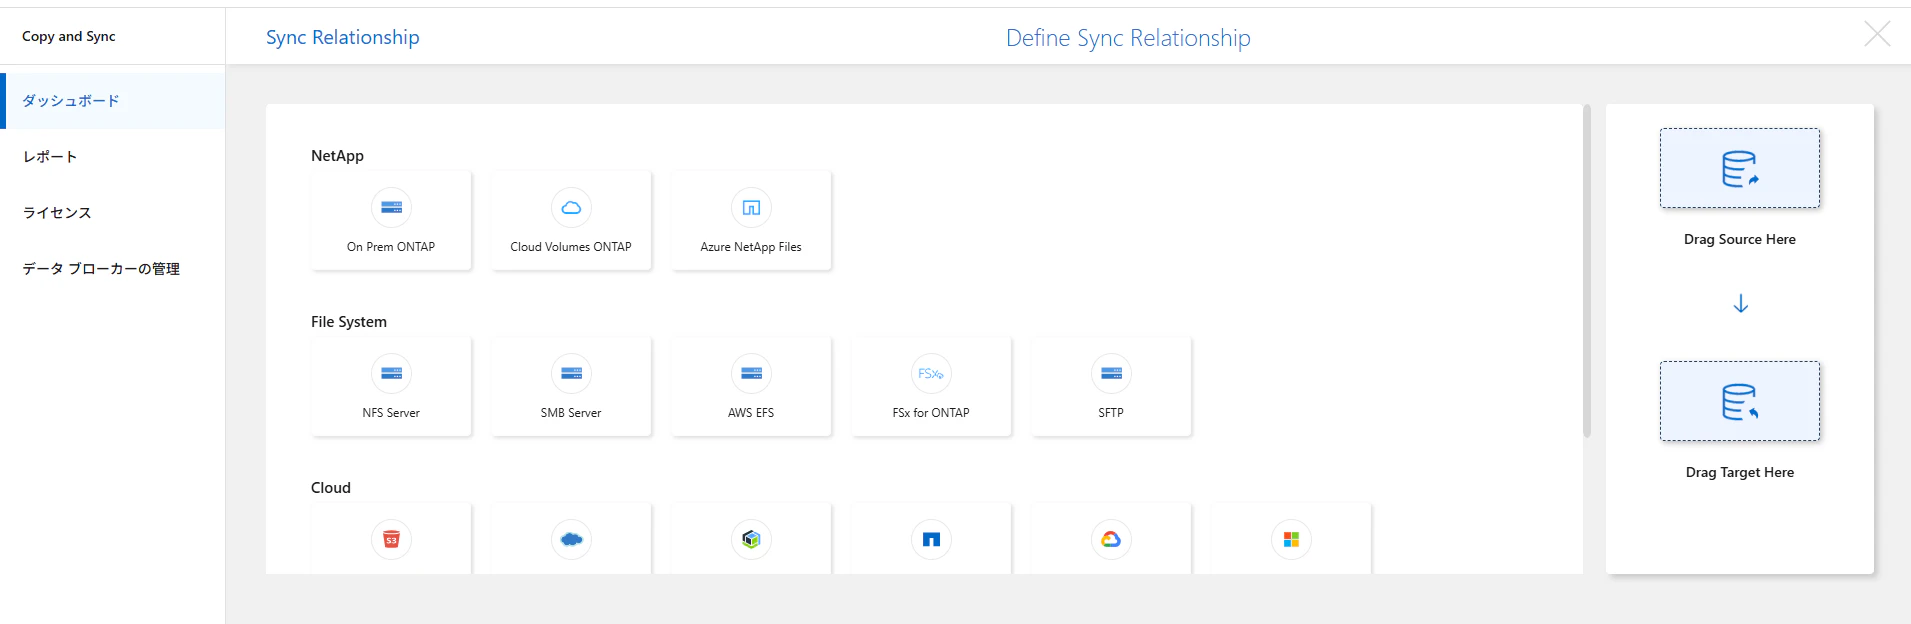
Task: Click the FSx for ONTAP label text
Action: pos(931,413)
